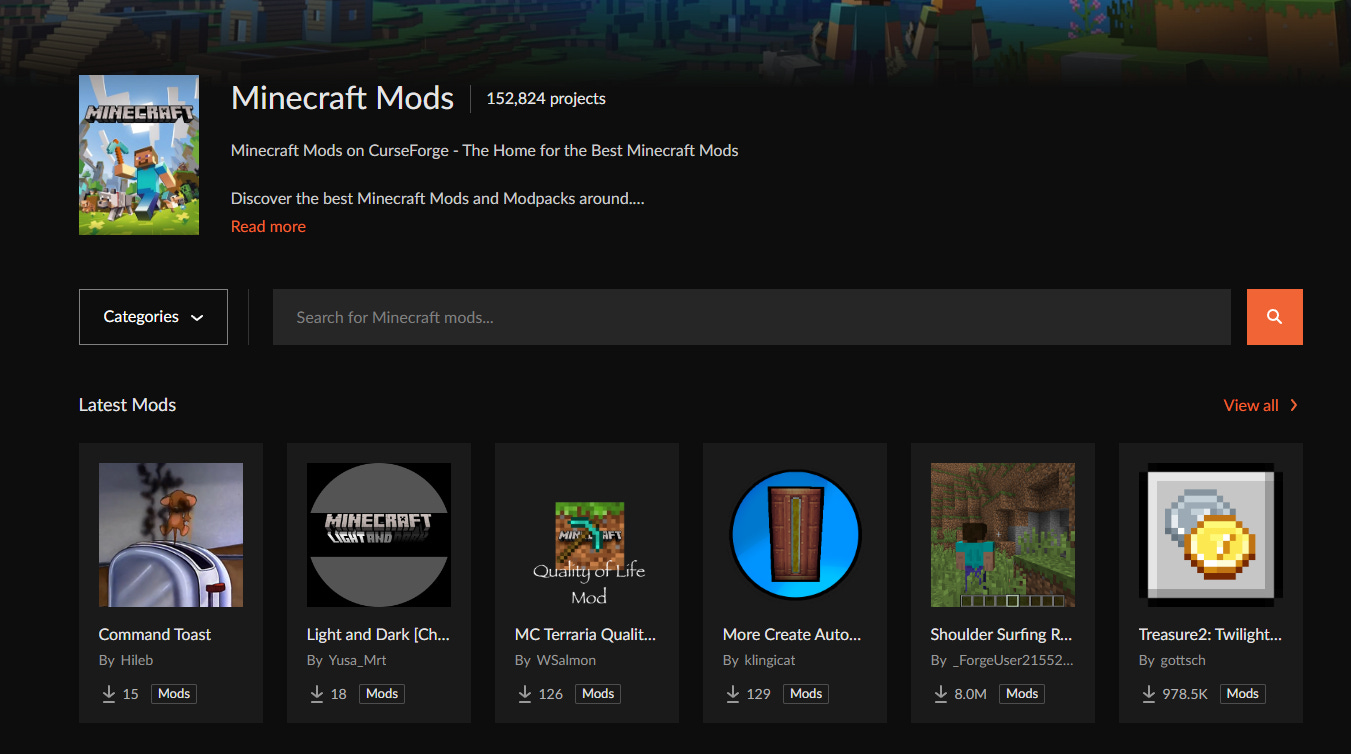This screenshot has height=754, width=1351.
Task: Click download icon next to 18
Action: pos(316,693)
